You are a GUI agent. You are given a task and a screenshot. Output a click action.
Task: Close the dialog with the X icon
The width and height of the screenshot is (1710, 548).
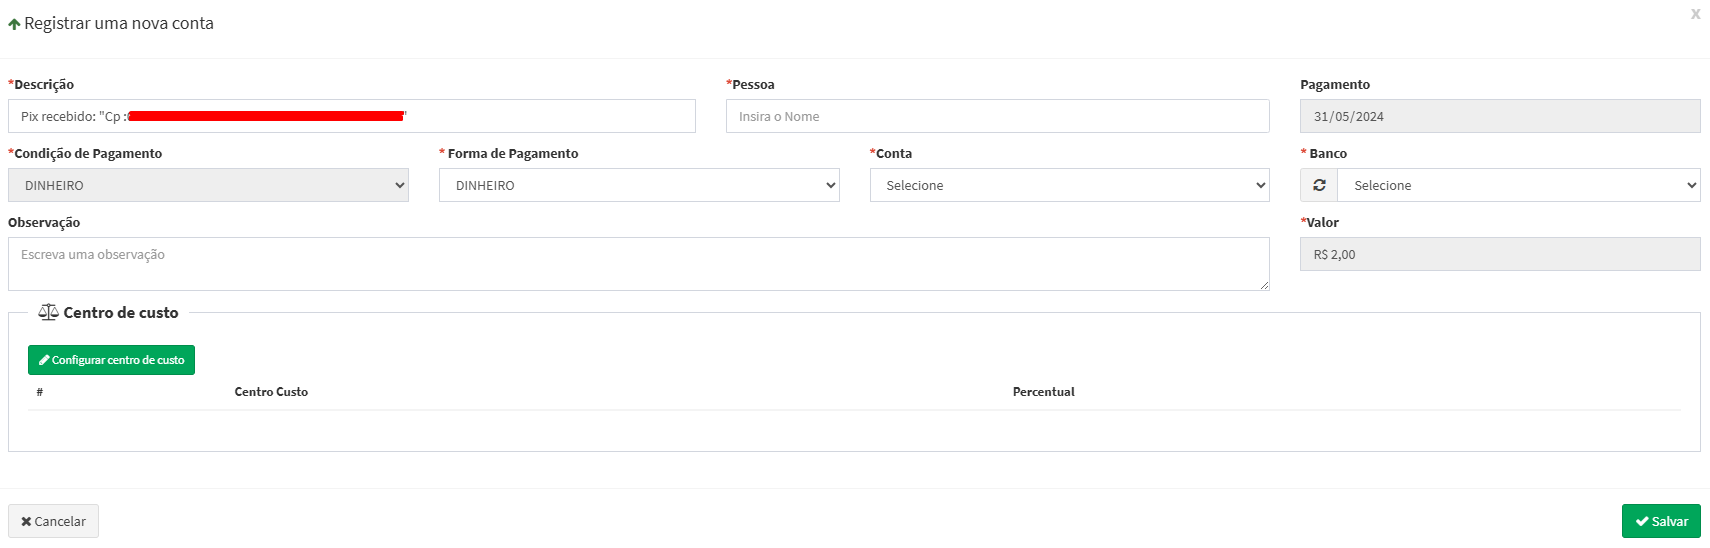pos(1695,14)
